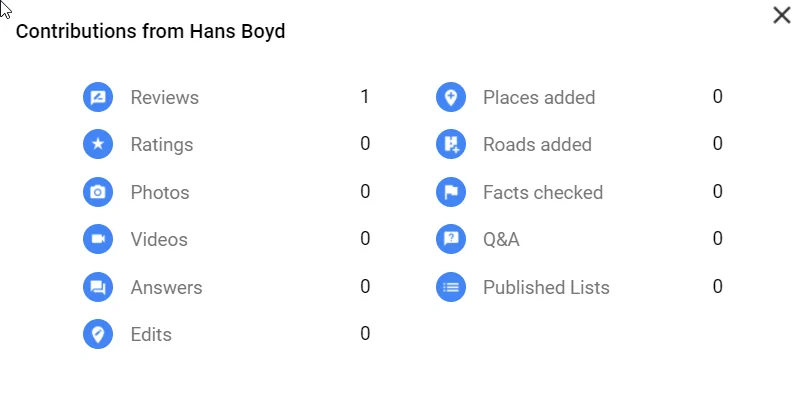This screenshot has height=403, width=809.
Task: Open the Places added pin icon
Action: (451, 97)
